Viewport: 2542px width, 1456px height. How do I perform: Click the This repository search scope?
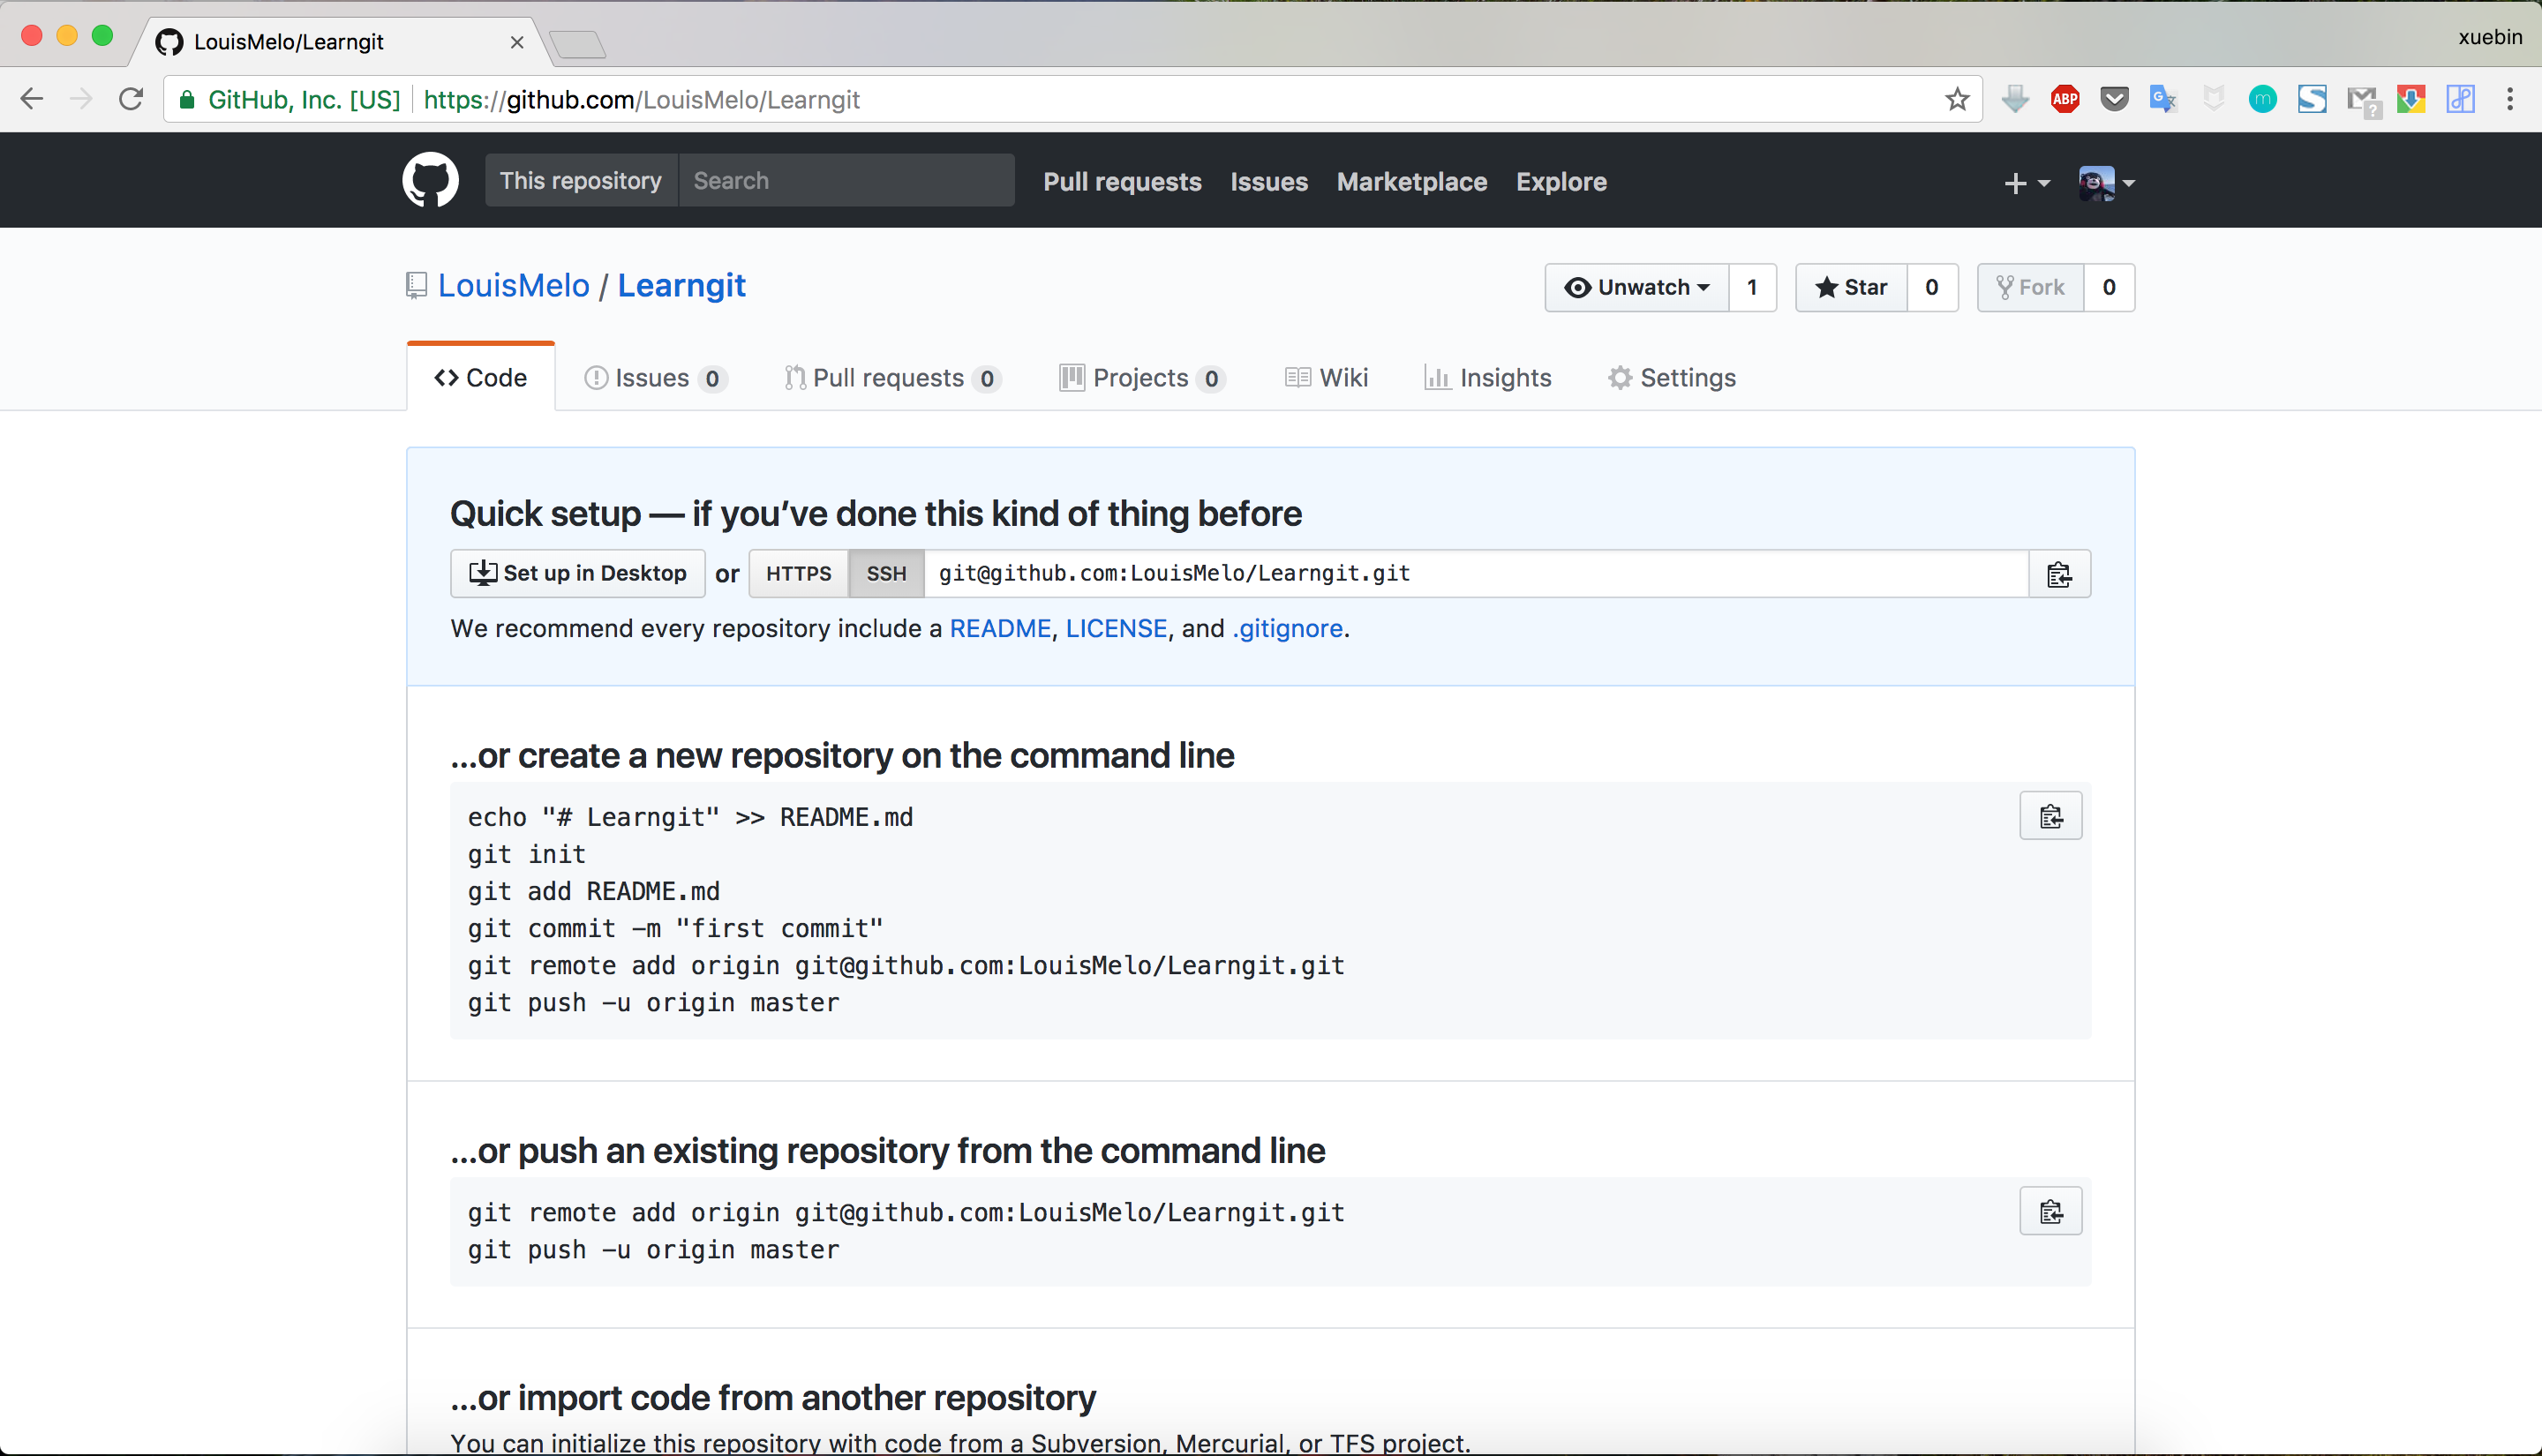point(581,181)
